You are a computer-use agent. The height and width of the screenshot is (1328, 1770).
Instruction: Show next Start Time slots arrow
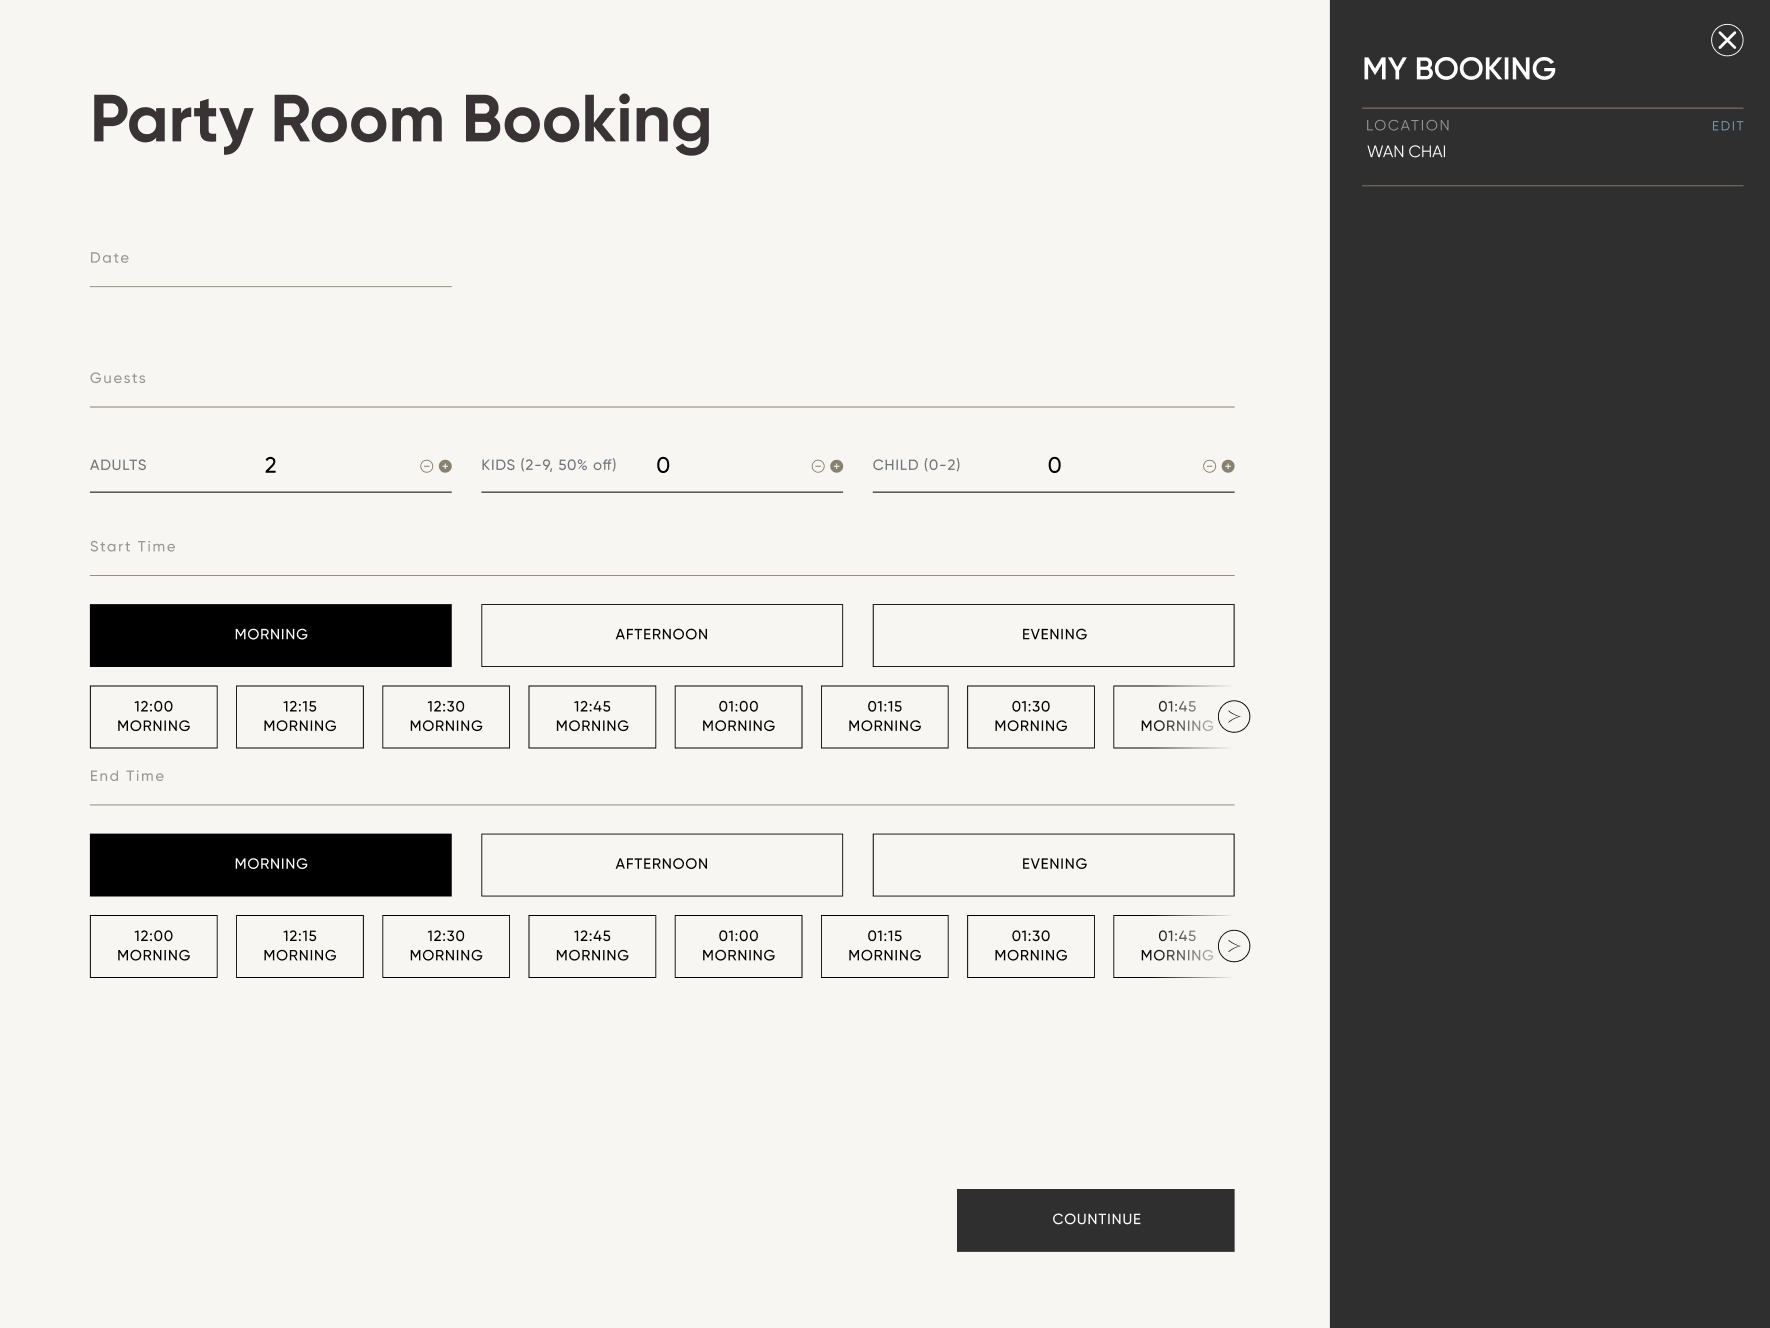coord(1234,717)
